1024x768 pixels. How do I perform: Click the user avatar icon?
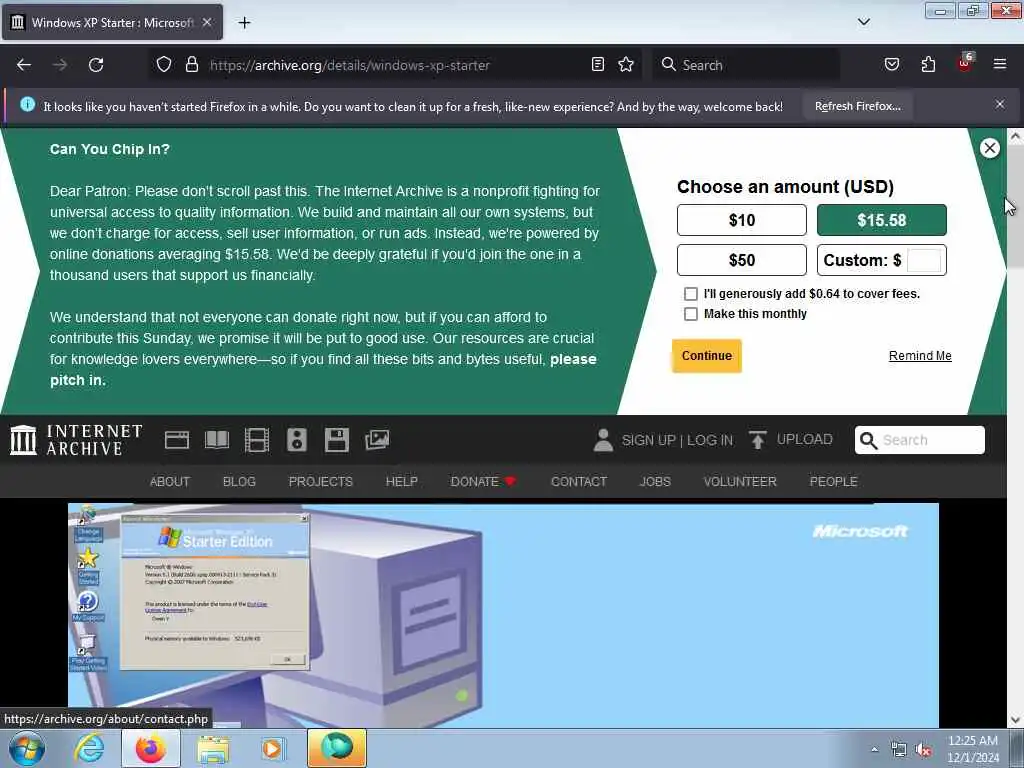point(603,440)
